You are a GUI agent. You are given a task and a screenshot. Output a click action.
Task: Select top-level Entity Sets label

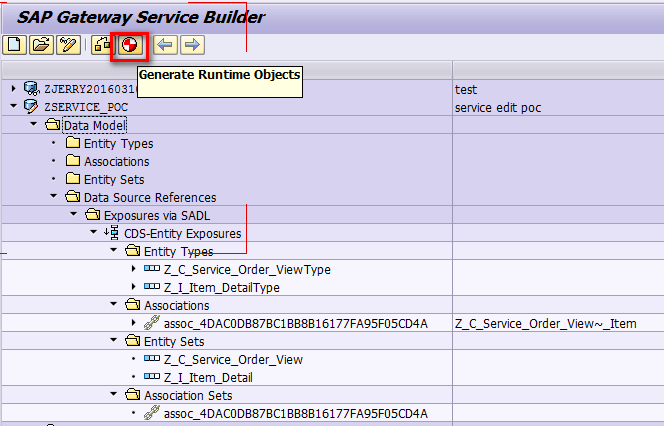114,180
